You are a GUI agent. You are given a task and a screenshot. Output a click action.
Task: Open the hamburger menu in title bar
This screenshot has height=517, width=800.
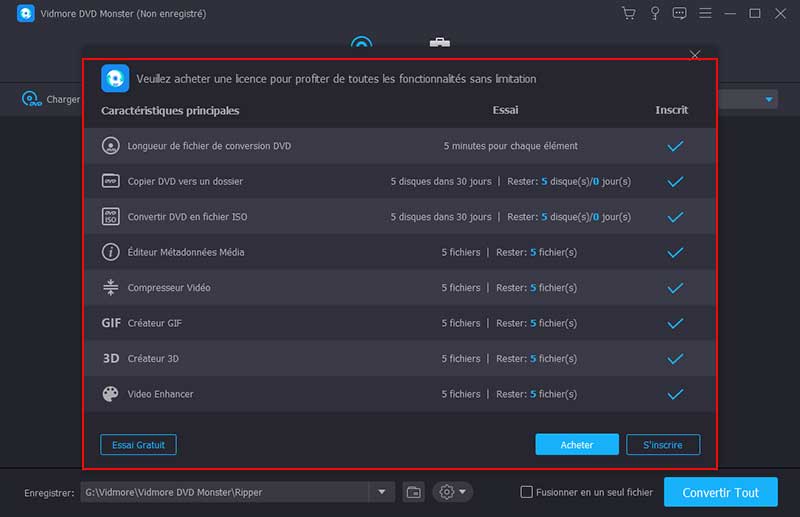click(x=706, y=14)
